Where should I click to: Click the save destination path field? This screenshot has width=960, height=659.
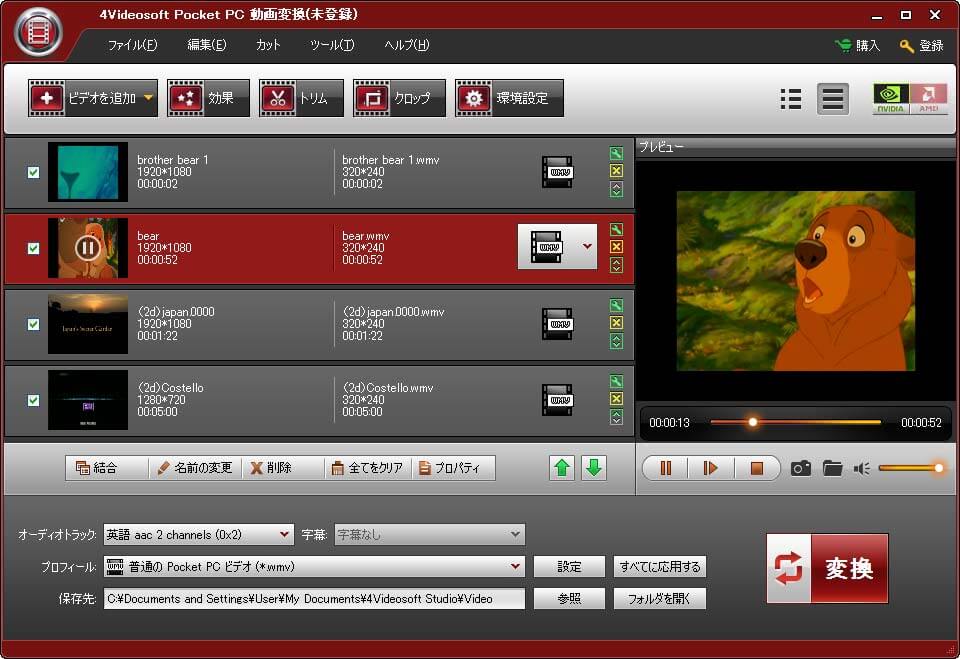314,598
